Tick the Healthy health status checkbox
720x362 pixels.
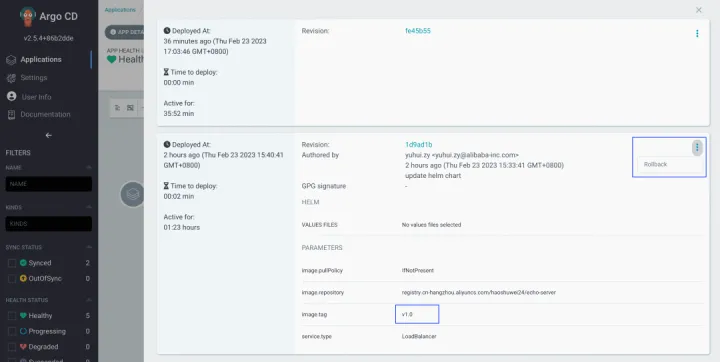tap(12, 316)
